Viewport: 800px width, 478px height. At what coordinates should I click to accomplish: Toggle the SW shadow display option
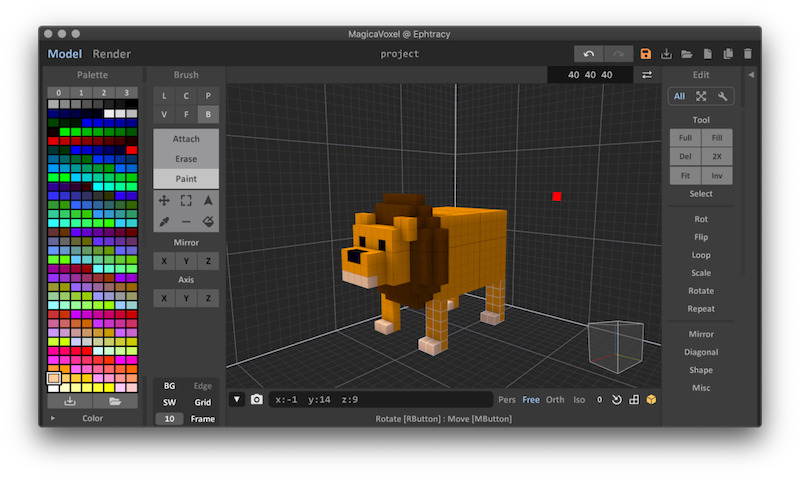[169, 402]
